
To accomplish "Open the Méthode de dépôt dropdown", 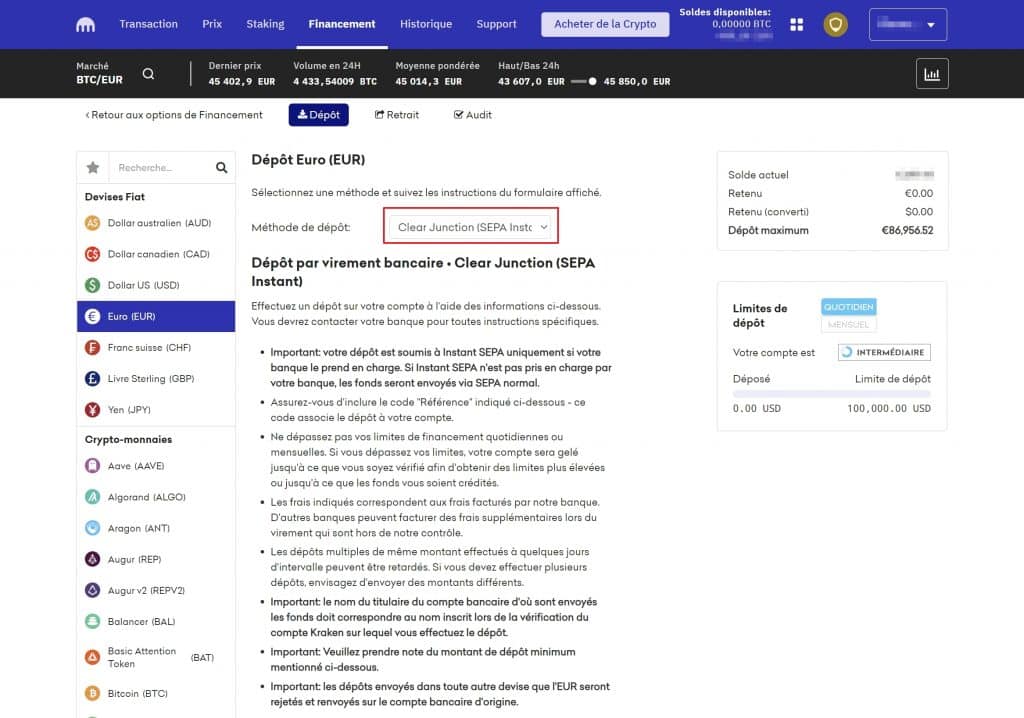I will click(x=470, y=226).
